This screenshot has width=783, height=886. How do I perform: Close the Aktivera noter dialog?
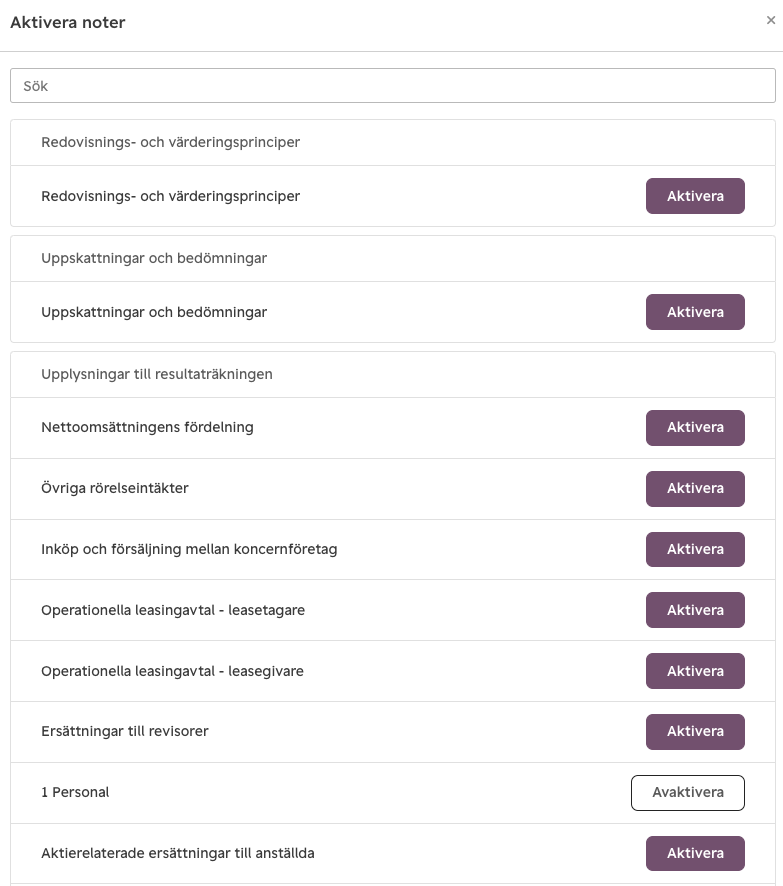point(771,20)
